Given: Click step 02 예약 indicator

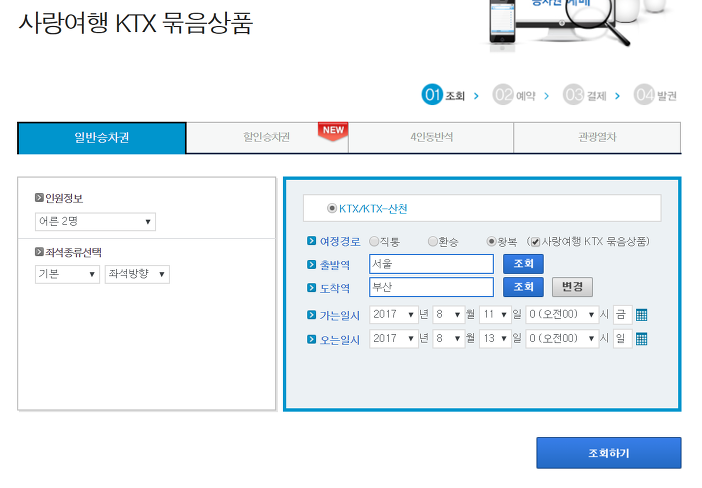Looking at the screenshot, I should tap(514, 95).
